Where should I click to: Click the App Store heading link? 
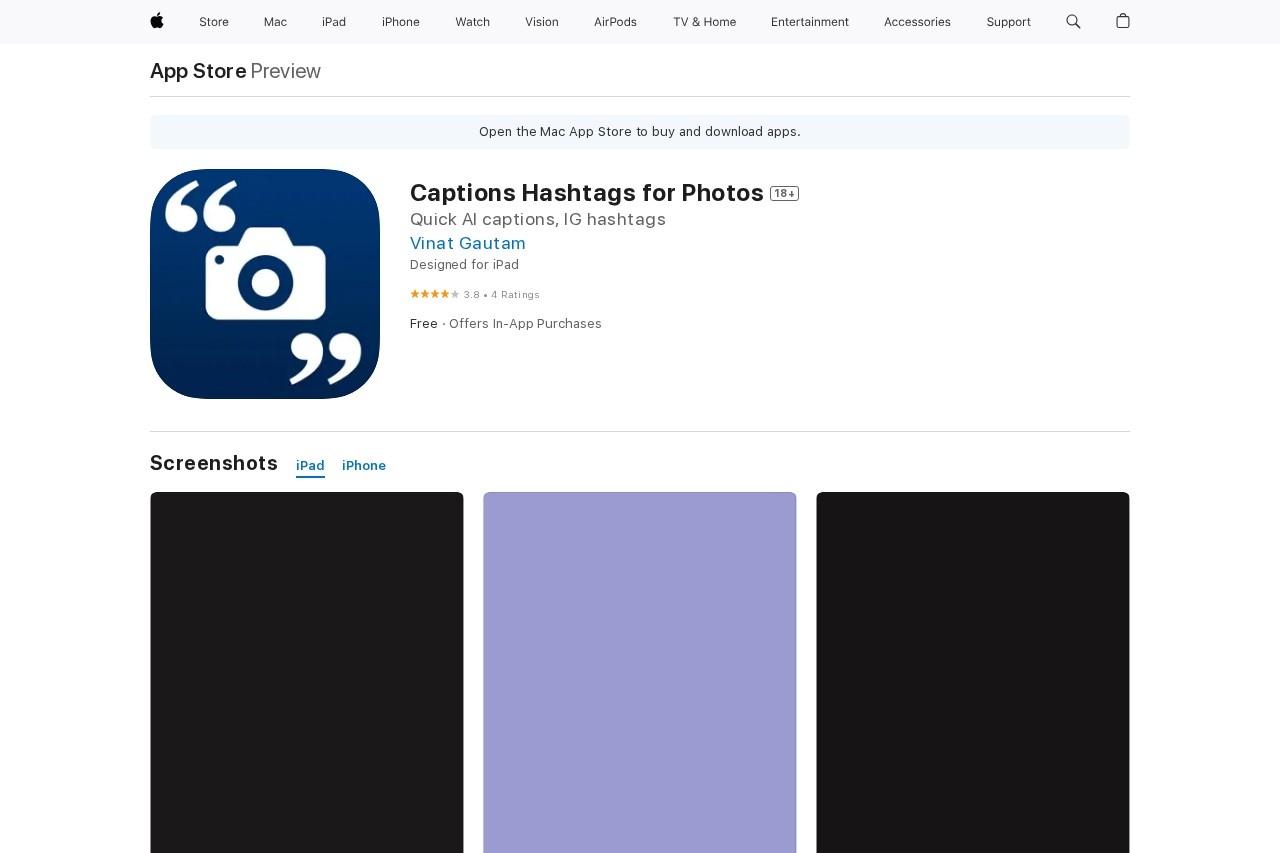click(x=198, y=71)
